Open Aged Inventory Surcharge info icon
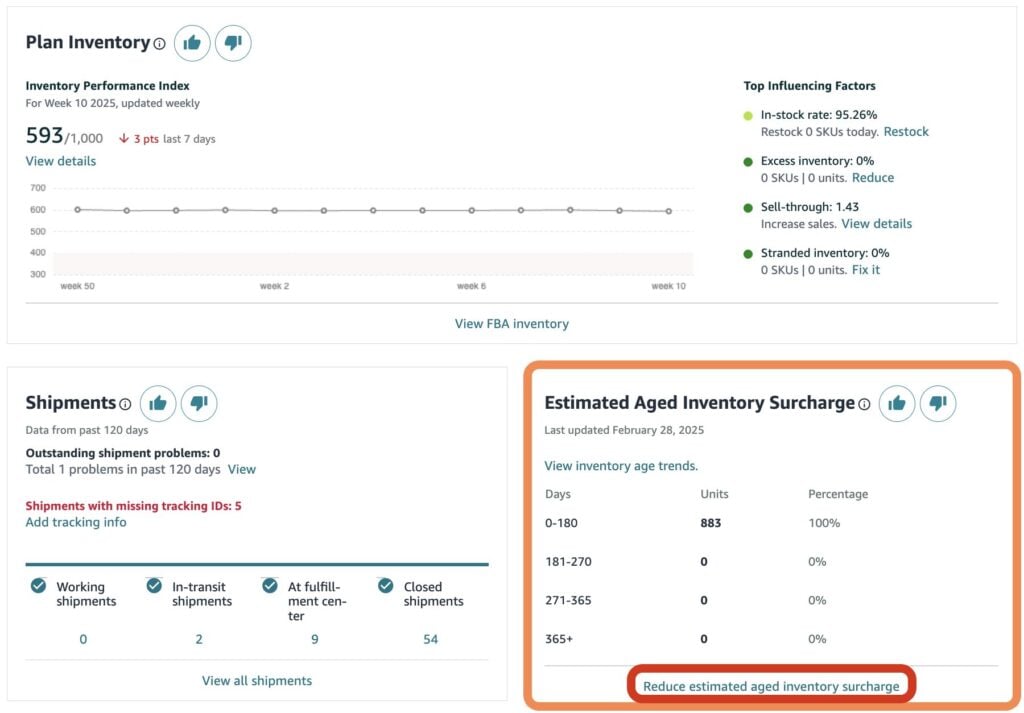Image resolution: width=1024 pixels, height=713 pixels. pyautogui.click(x=864, y=405)
